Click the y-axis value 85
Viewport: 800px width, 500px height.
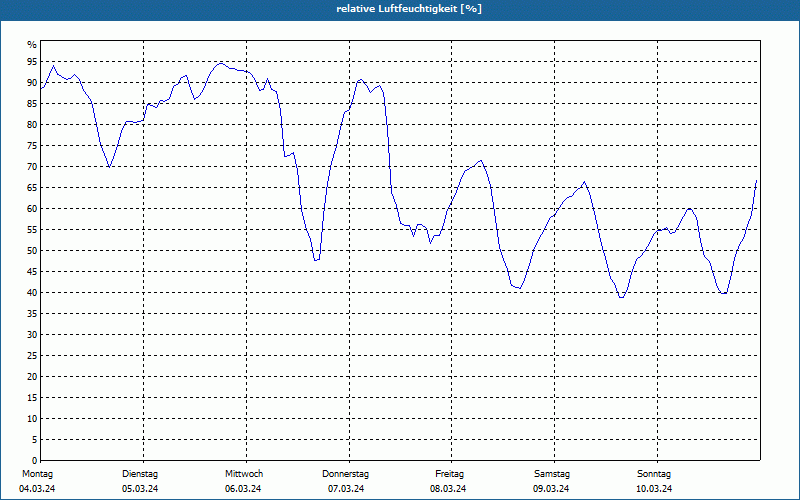point(32,104)
